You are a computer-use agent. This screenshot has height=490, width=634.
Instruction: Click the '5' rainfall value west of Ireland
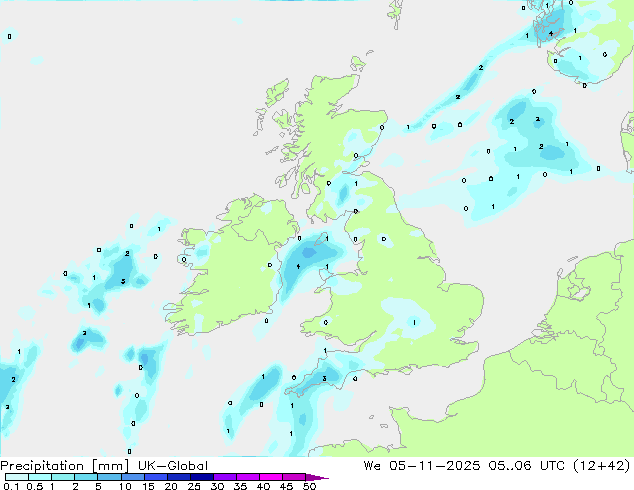click(123, 281)
